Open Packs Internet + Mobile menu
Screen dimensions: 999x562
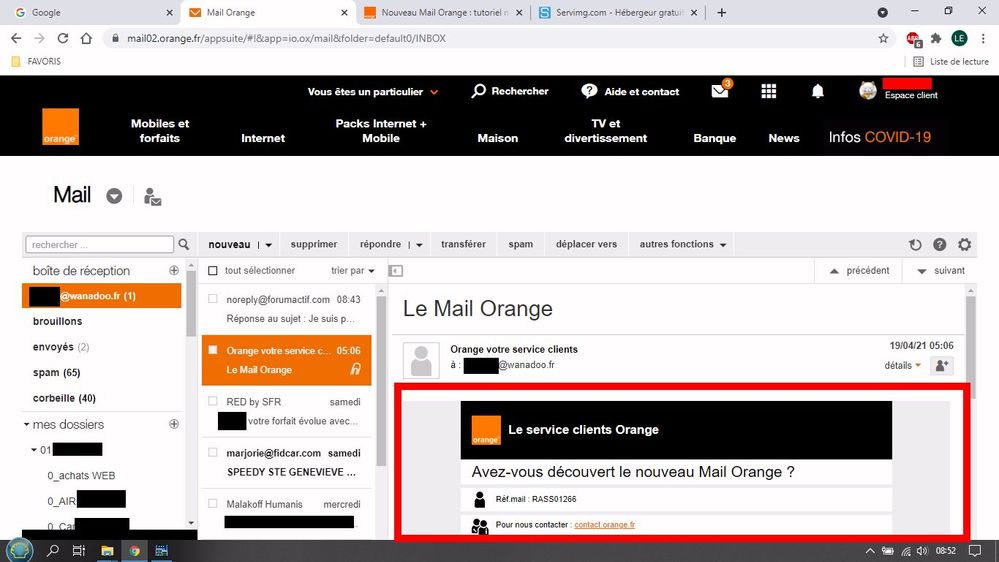[x=381, y=131]
